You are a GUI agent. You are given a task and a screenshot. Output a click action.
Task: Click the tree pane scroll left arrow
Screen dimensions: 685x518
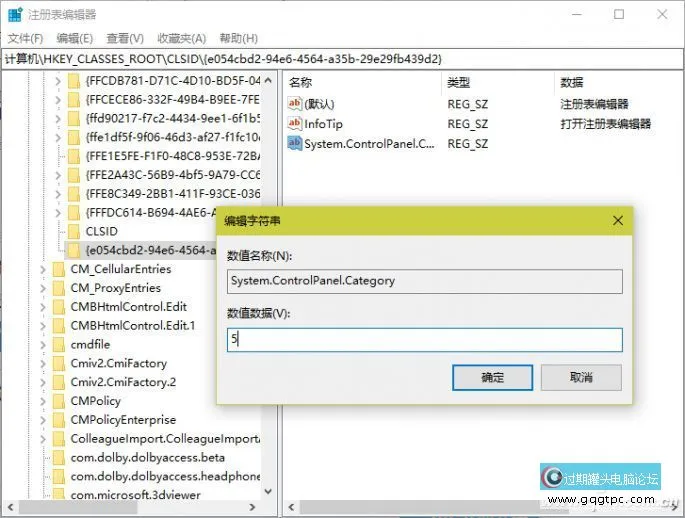pos(10,507)
